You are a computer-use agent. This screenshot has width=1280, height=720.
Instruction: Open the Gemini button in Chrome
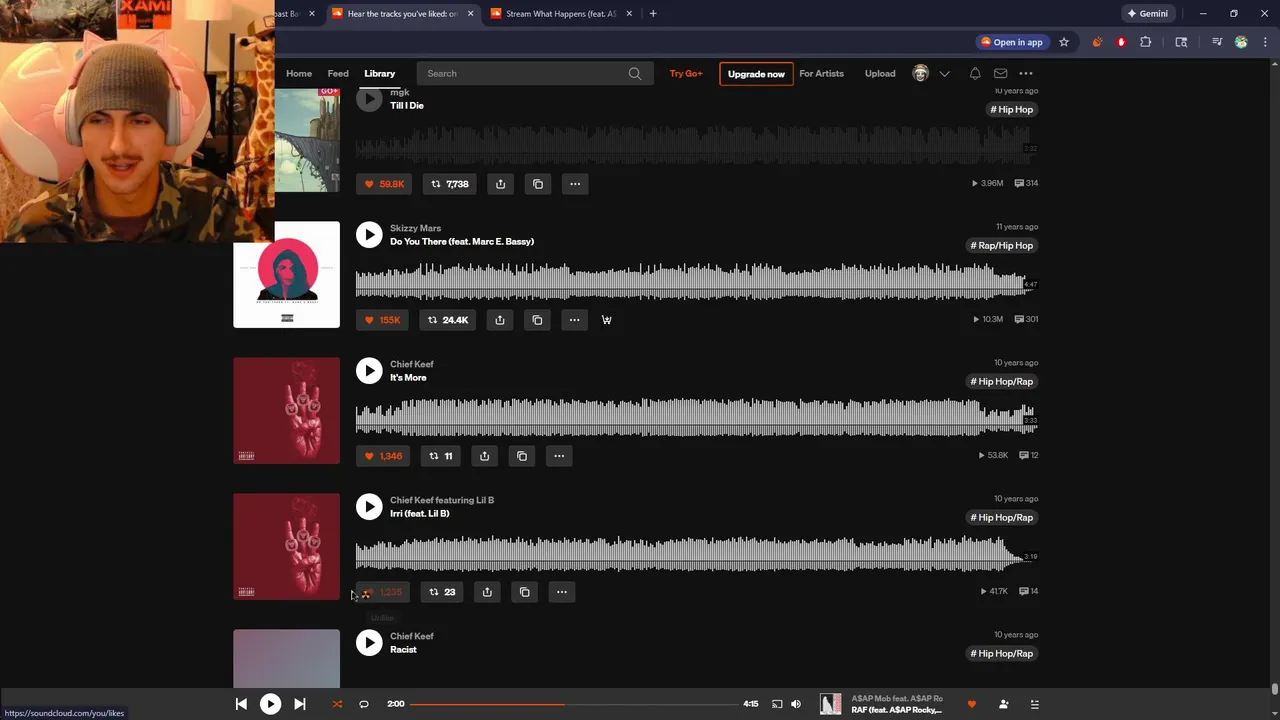[1148, 13]
